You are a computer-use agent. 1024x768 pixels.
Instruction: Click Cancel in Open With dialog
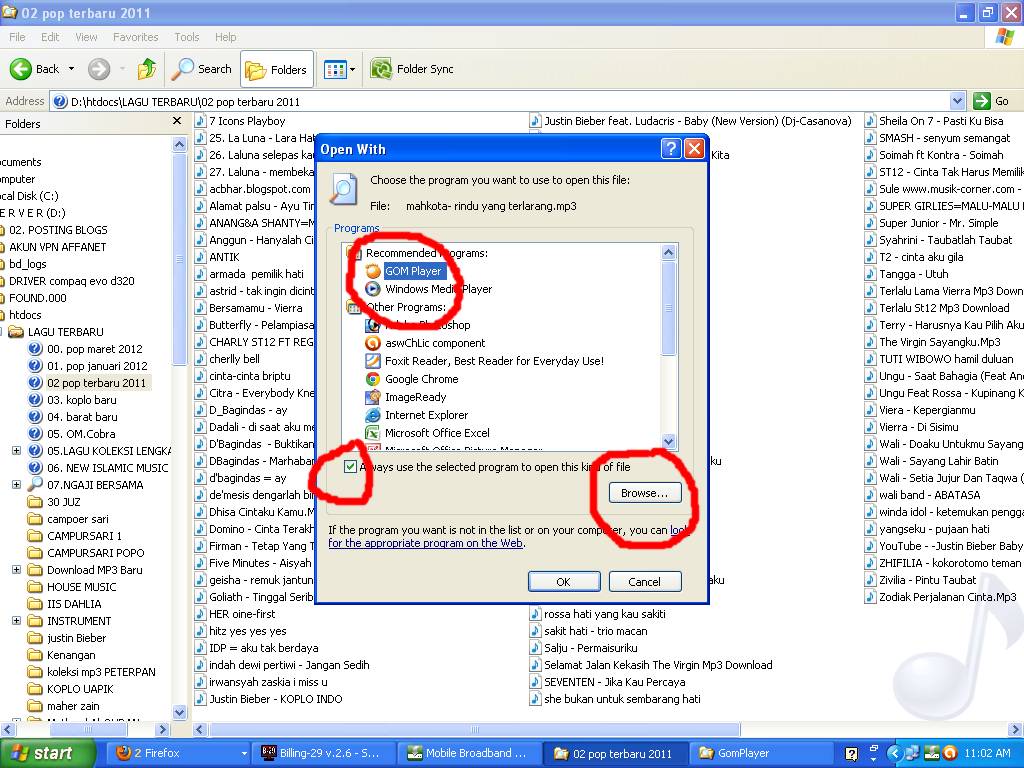645,582
